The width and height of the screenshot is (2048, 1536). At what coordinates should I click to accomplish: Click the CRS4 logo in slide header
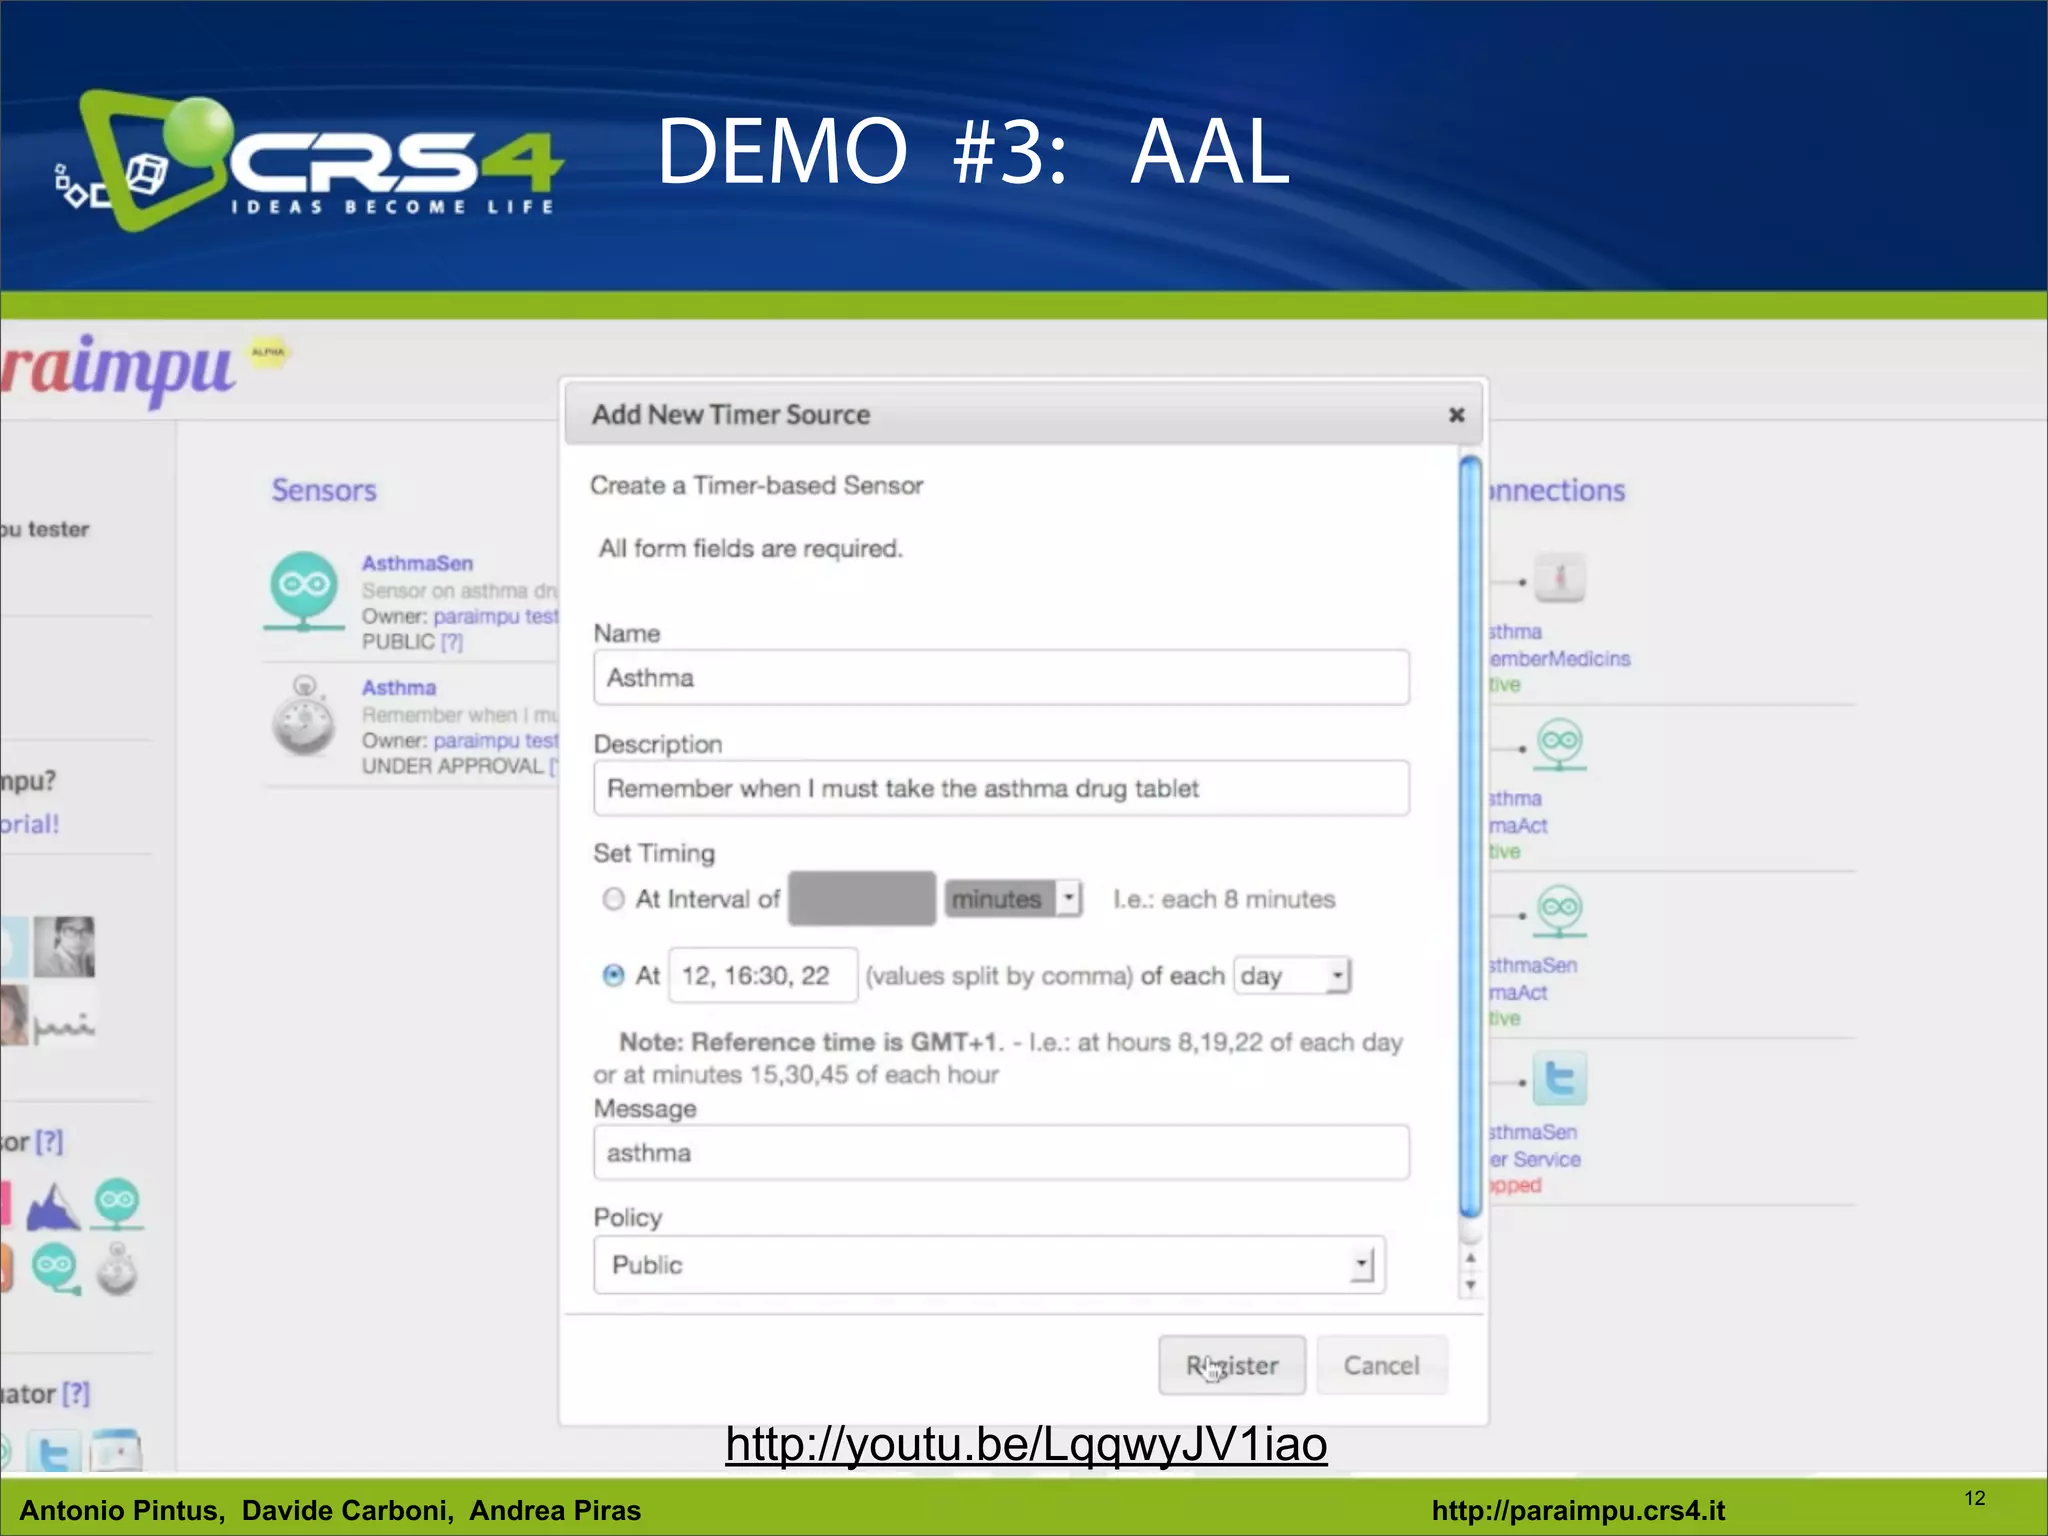pos(308,160)
